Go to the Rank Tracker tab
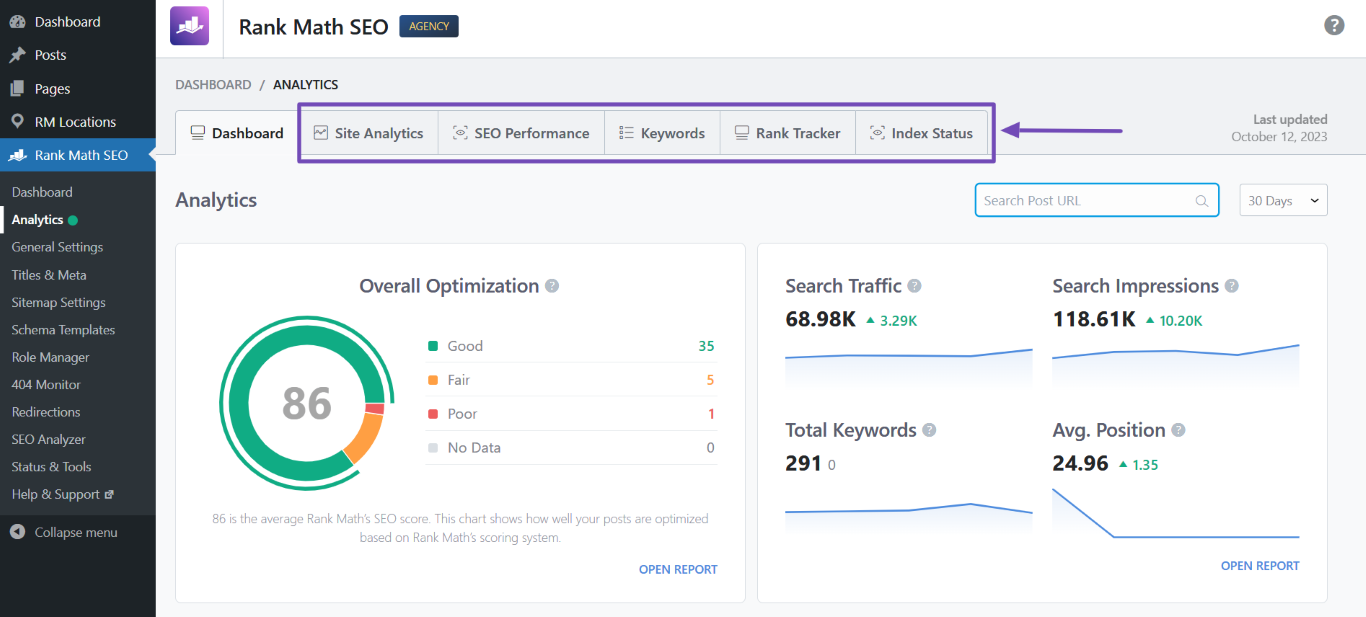This screenshot has height=617, width=1366. tap(788, 133)
